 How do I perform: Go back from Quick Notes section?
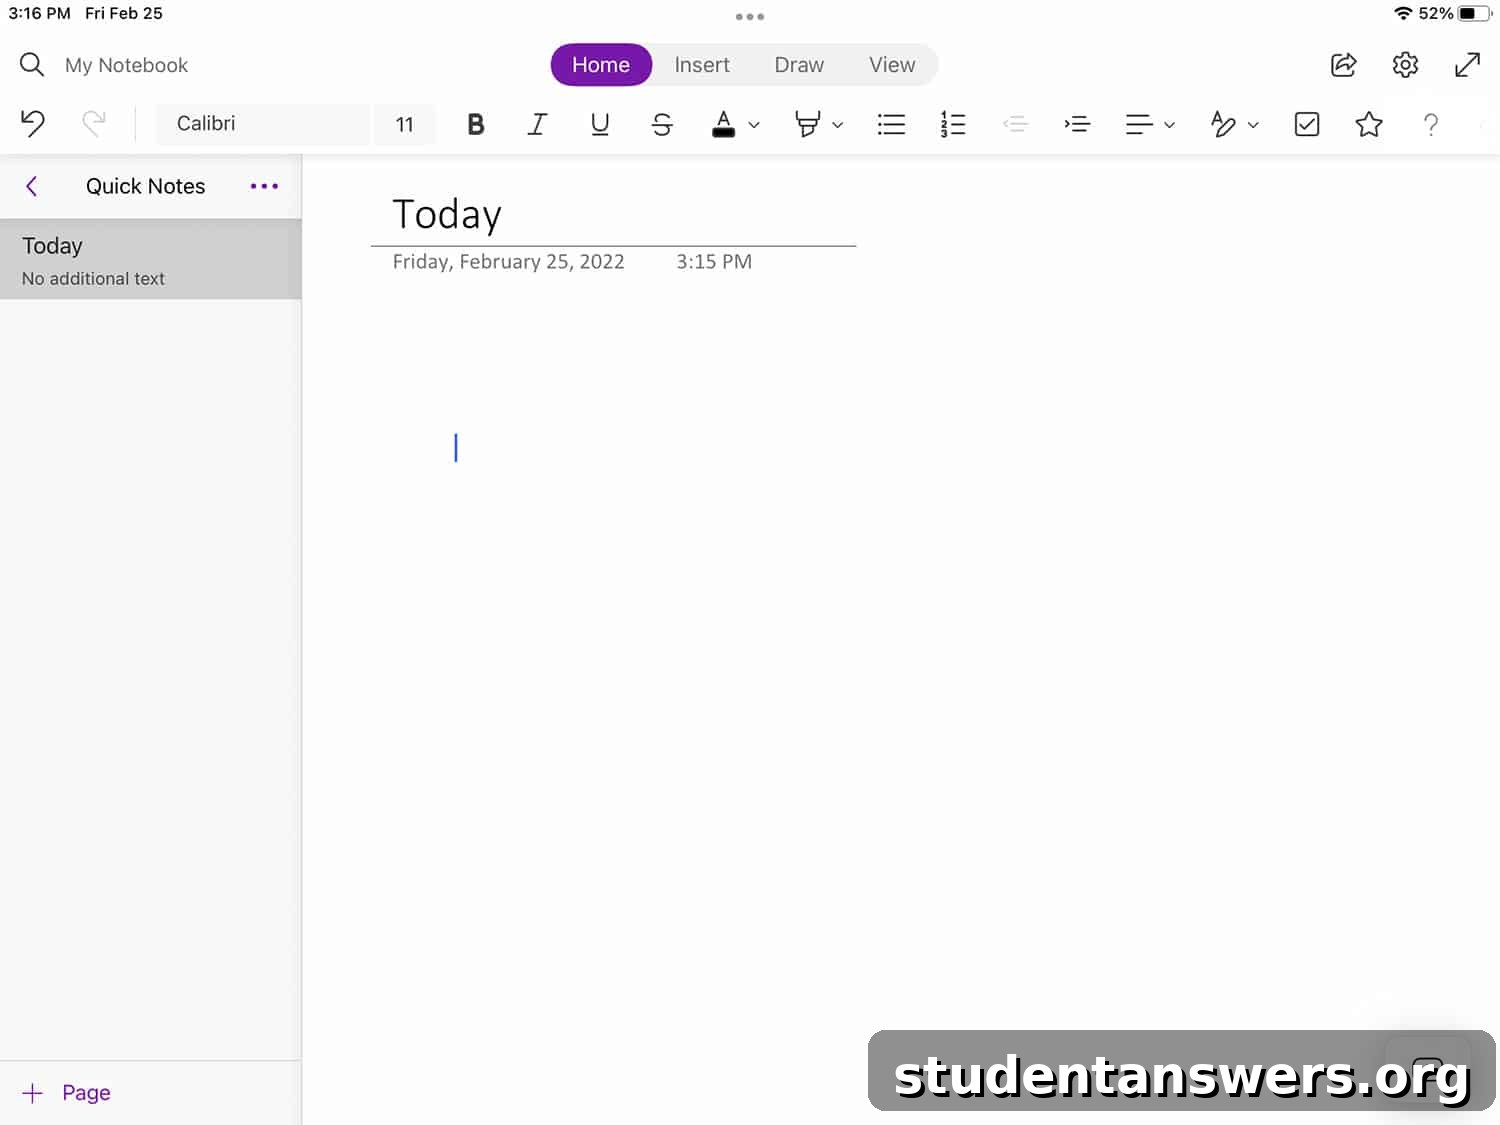(32, 186)
